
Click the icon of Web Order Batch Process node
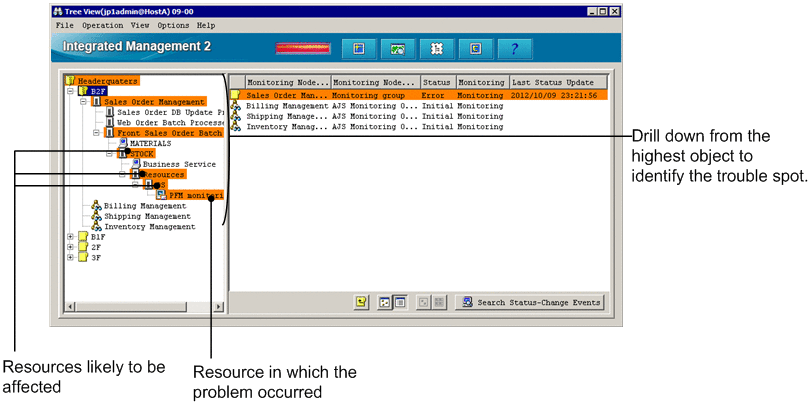coord(110,122)
